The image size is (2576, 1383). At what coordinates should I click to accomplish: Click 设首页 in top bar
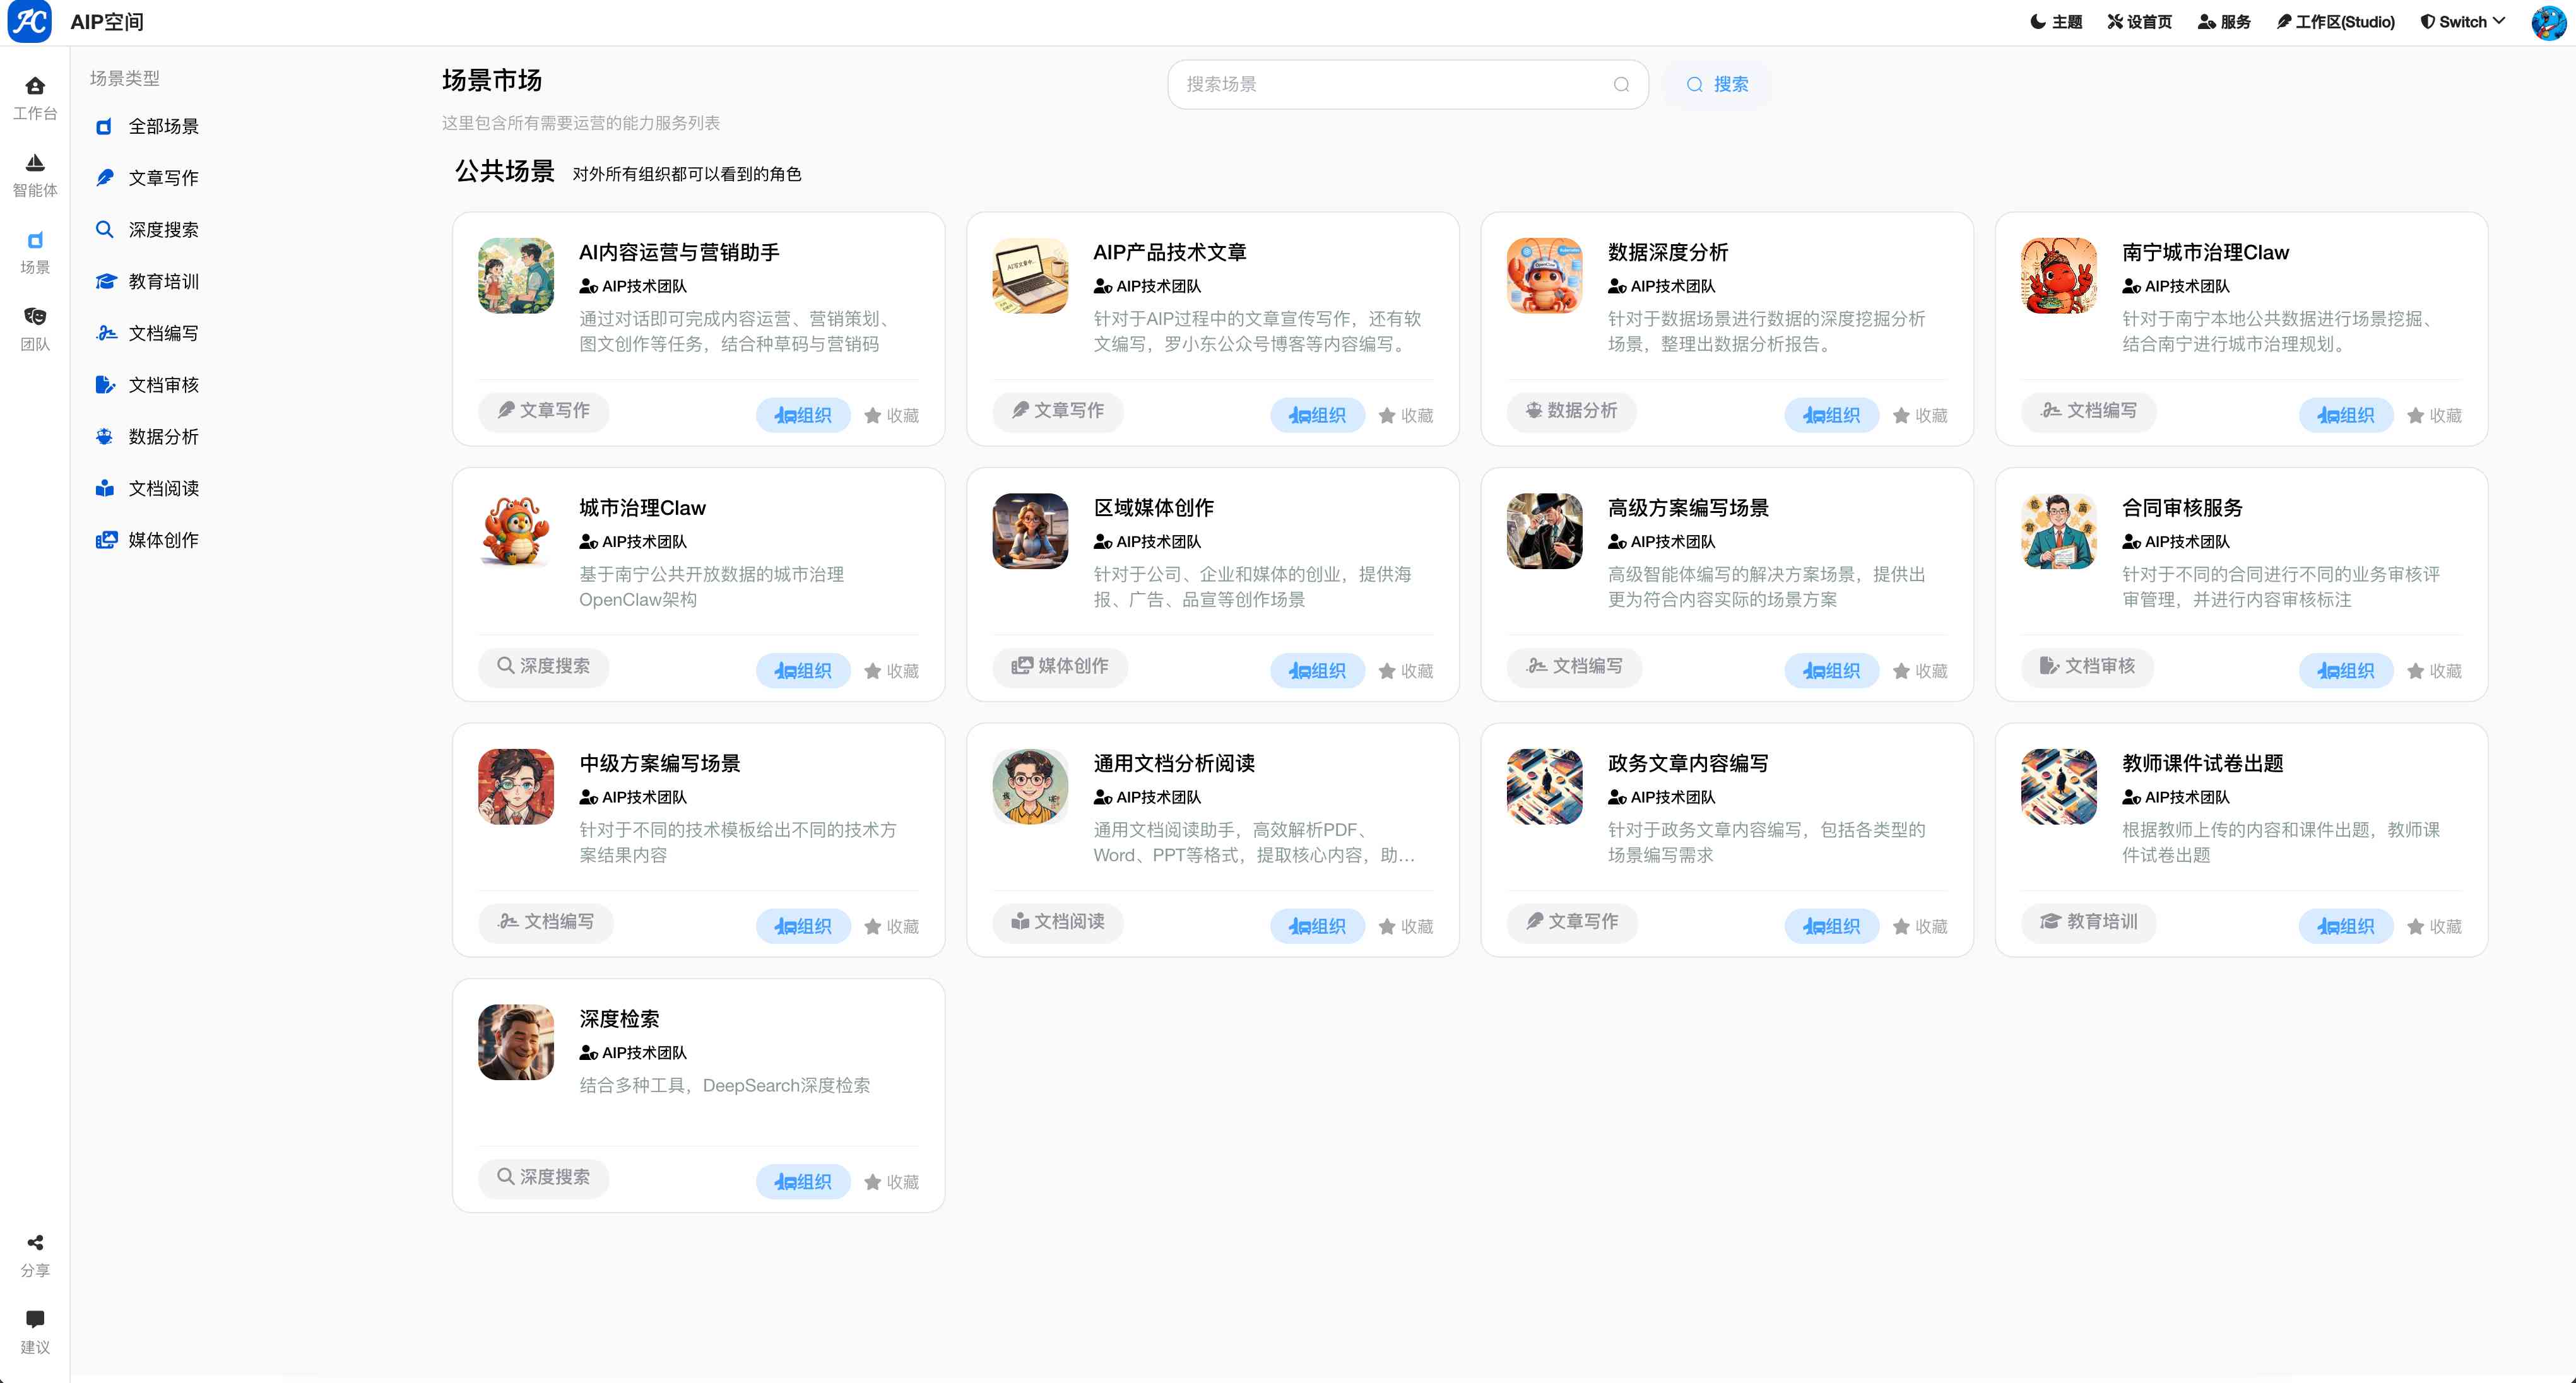pyautogui.click(x=2140, y=22)
